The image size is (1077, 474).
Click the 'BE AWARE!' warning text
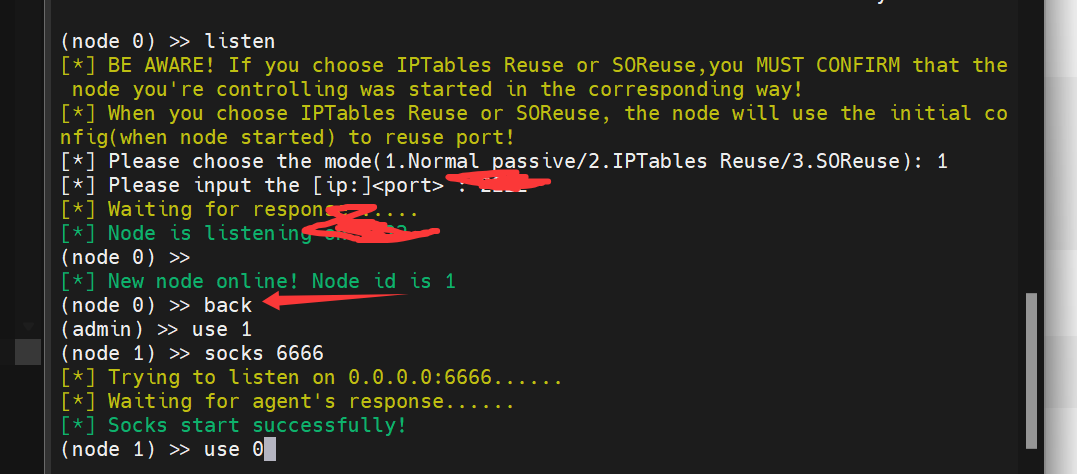coord(162,65)
